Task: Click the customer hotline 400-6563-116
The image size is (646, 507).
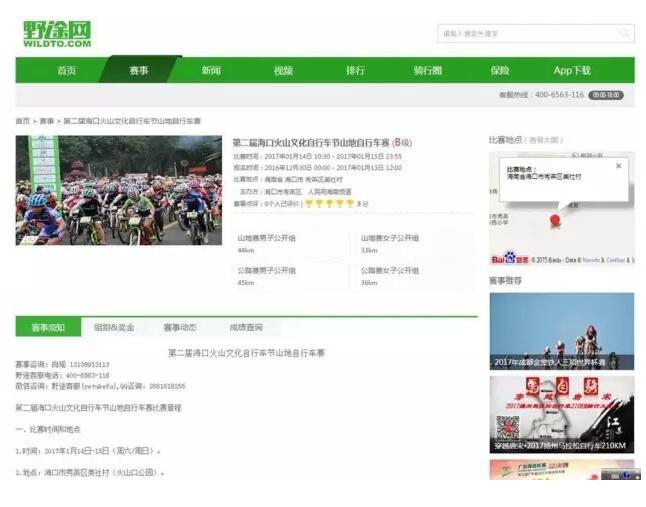Action: 559,95
